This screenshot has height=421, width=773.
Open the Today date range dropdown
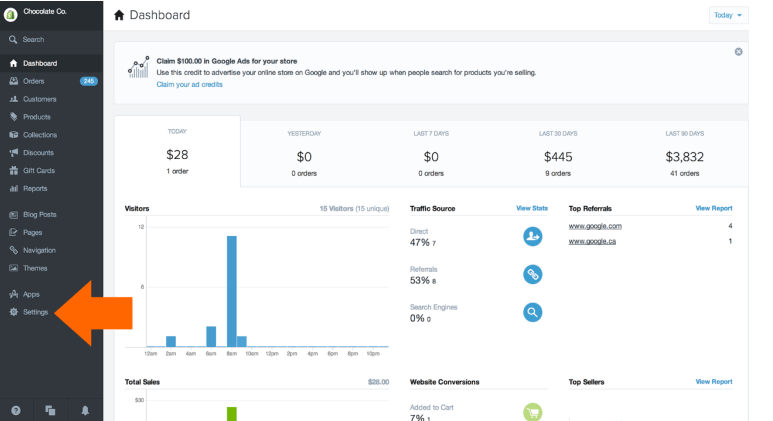728,15
